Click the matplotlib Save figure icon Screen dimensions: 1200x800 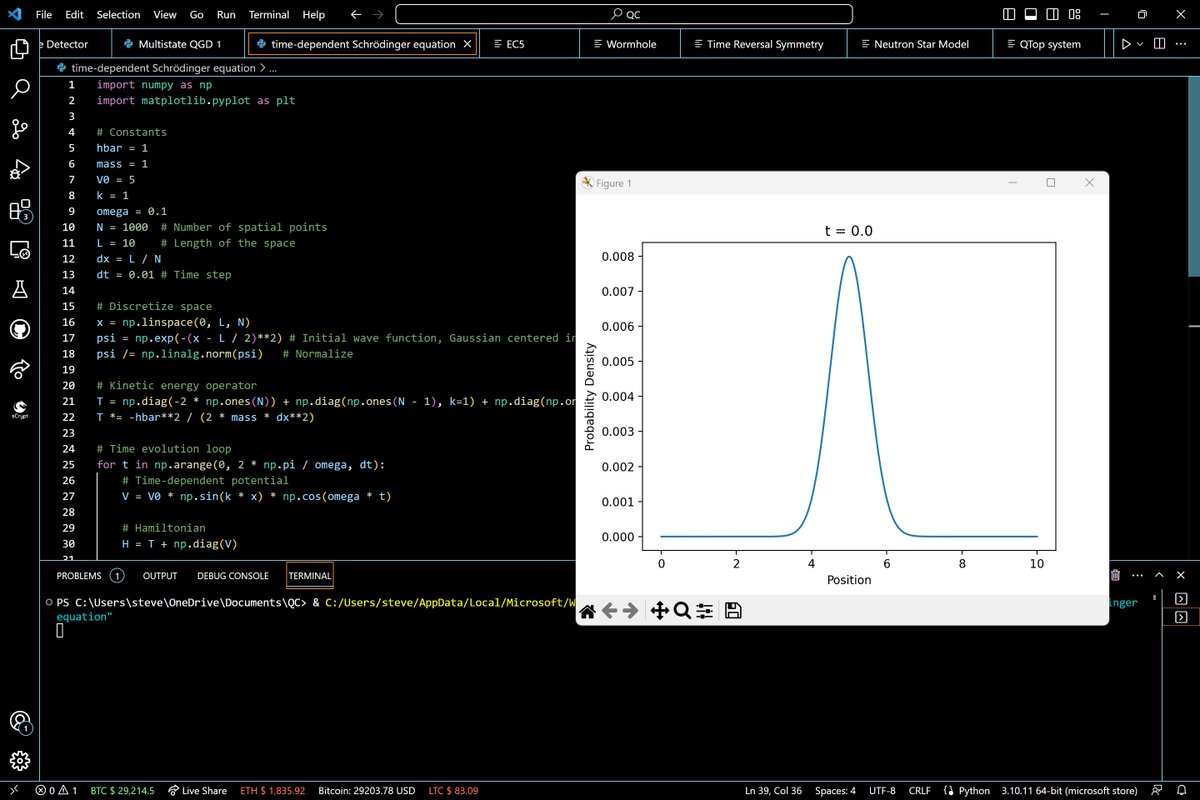pyautogui.click(x=733, y=610)
